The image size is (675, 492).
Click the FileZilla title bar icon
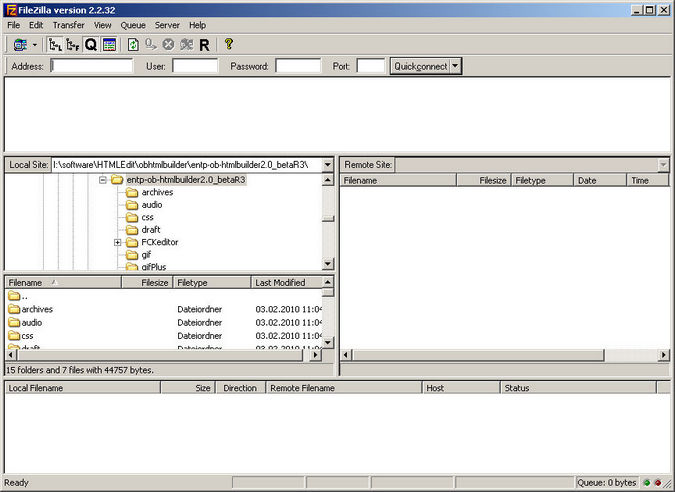11,10
